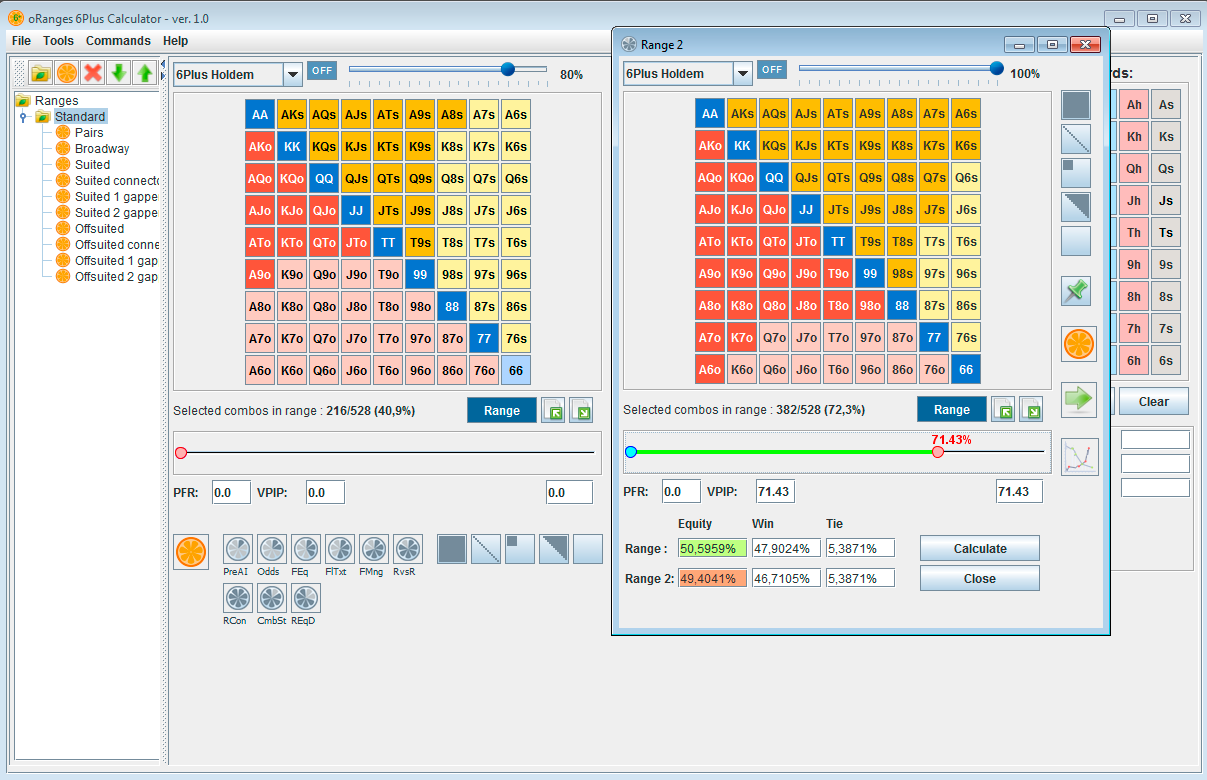1207x780 pixels.
Task: Click the PreAI calculation icon
Action: 237,549
